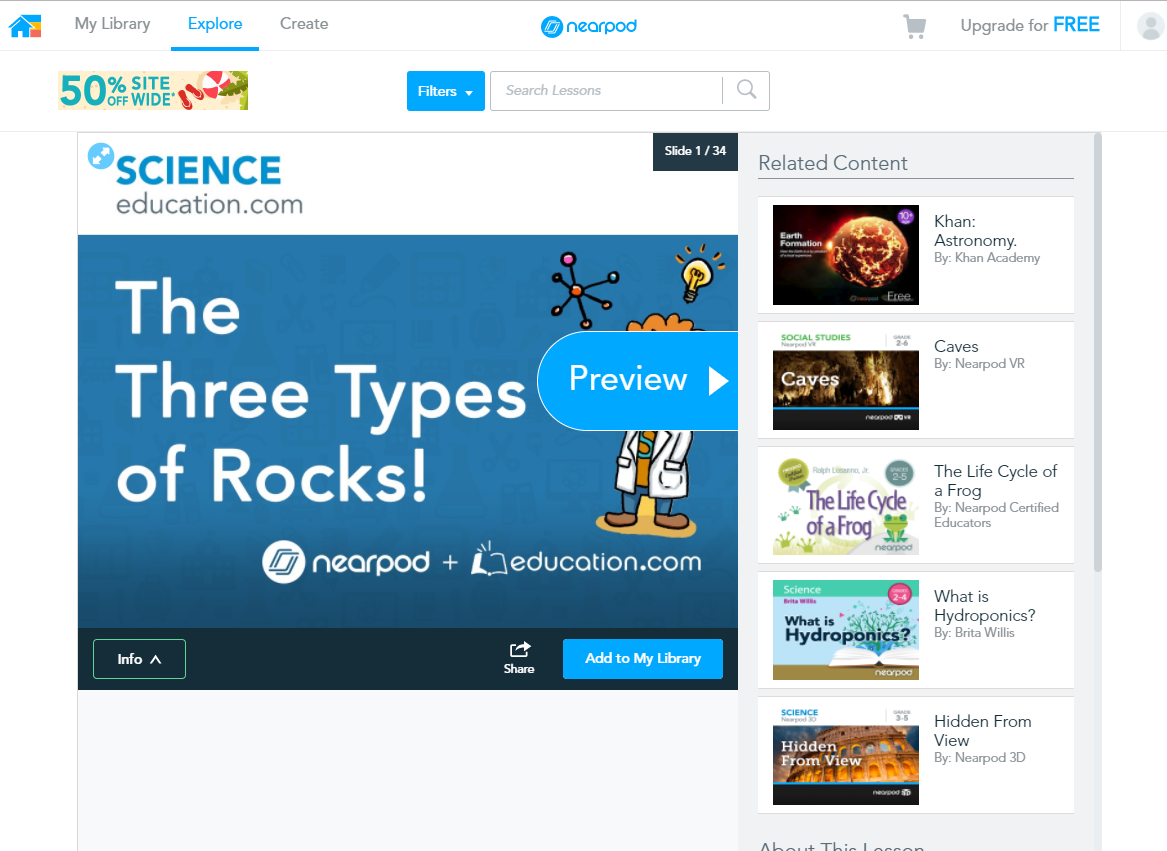The width and height of the screenshot is (1167, 851).
Task: Click the home icon in navigation bar
Action: pyautogui.click(x=25, y=26)
